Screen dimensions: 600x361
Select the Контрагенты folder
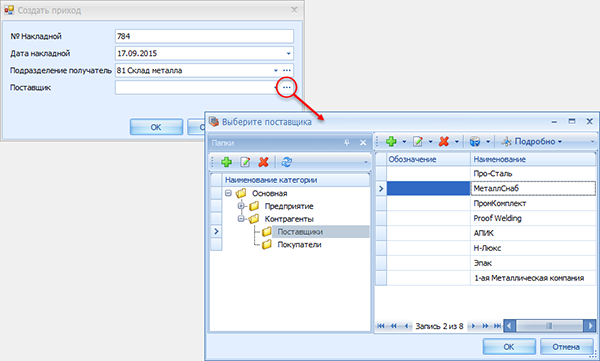289,219
